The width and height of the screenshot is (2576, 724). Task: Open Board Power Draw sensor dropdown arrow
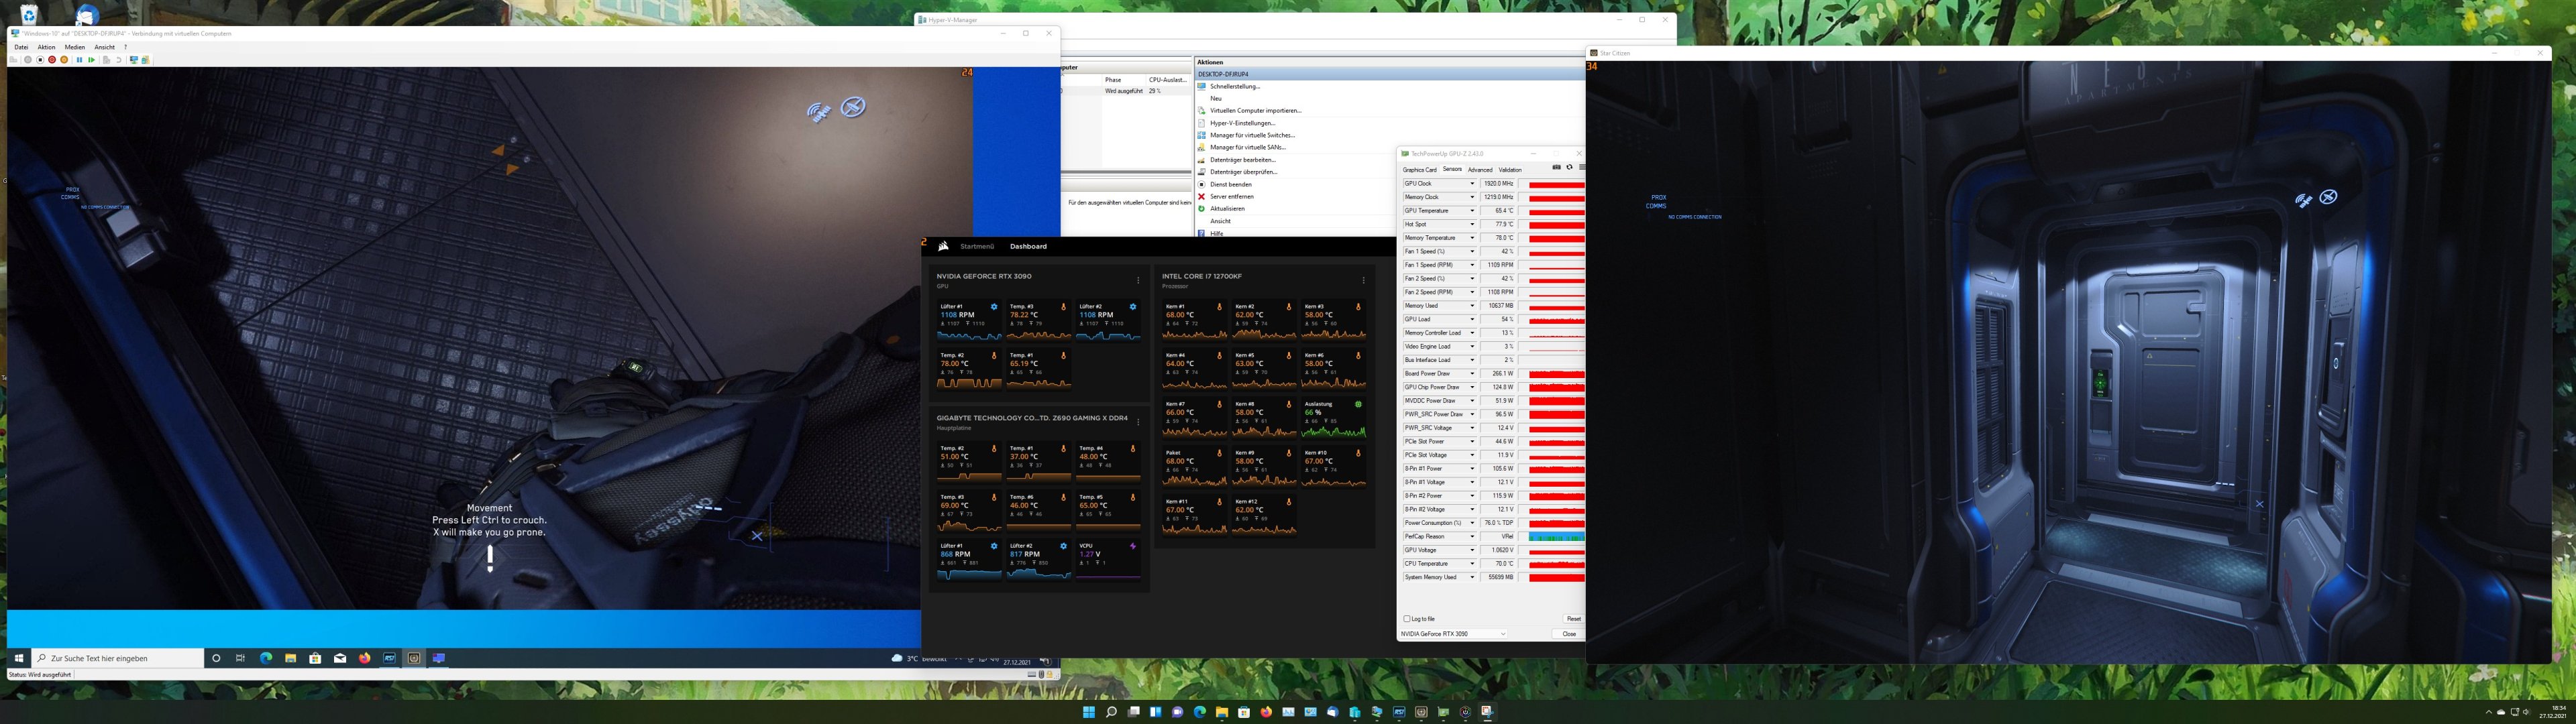click(x=1471, y=374)
